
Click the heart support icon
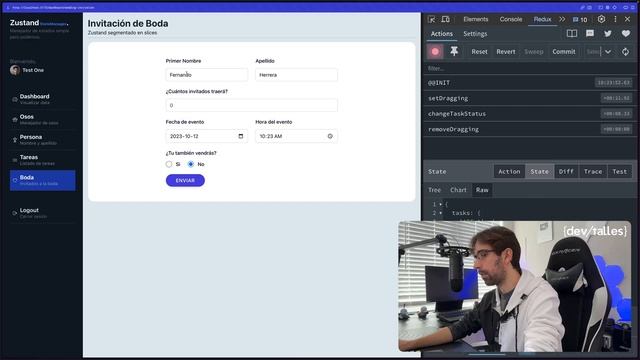(x=626, y=33)
